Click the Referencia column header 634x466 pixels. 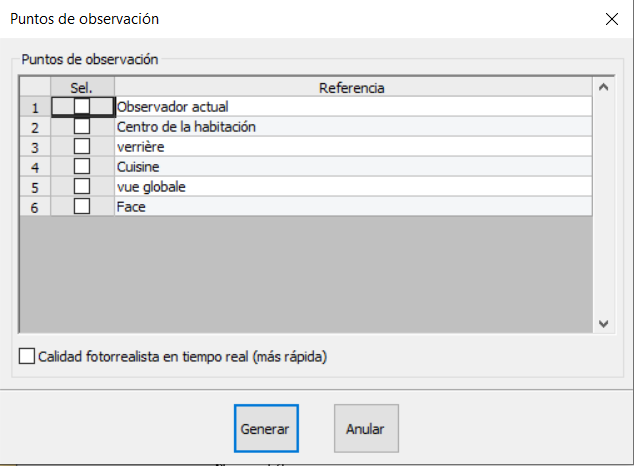(x=352, y=87)
